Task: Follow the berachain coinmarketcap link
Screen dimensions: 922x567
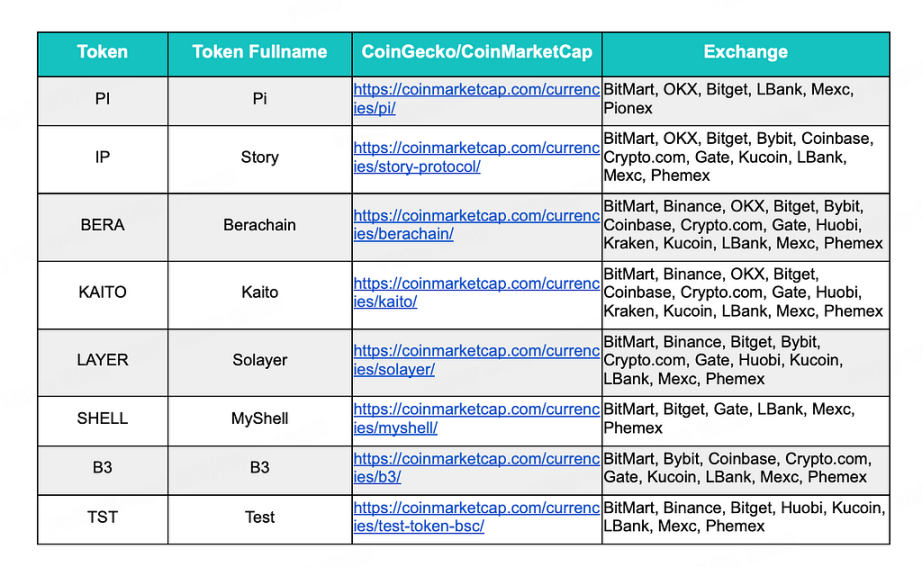Action: (x=476, y=225)
